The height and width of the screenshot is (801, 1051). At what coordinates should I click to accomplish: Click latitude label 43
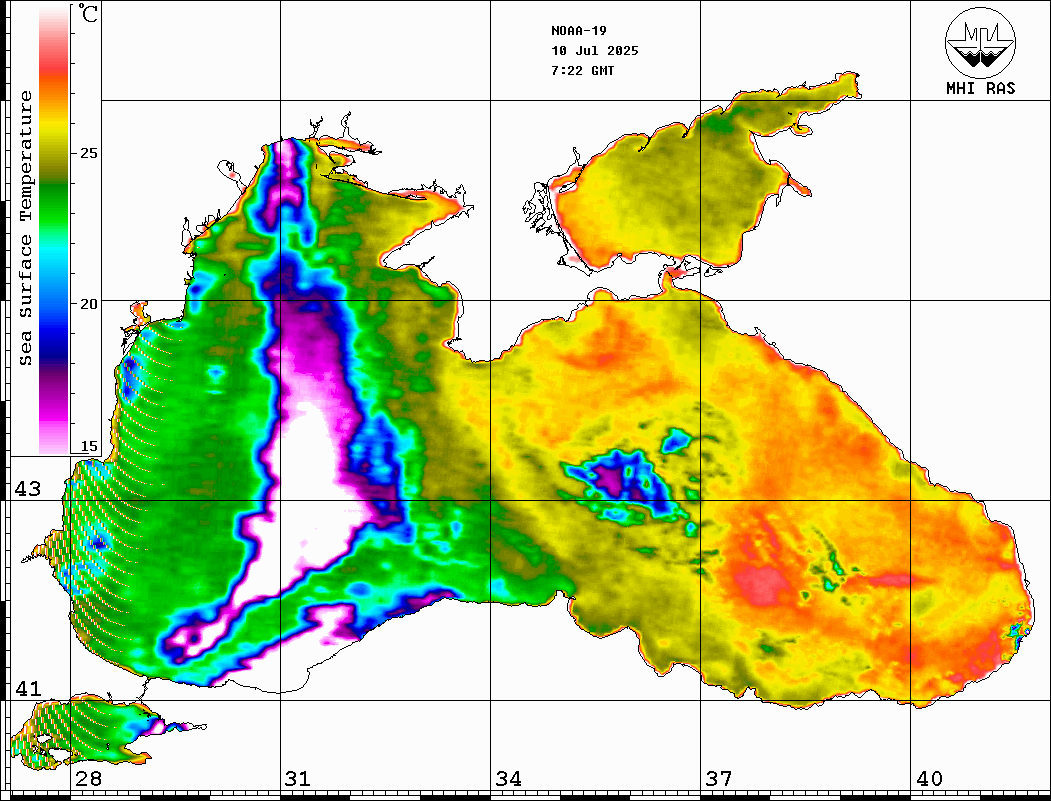27,489
